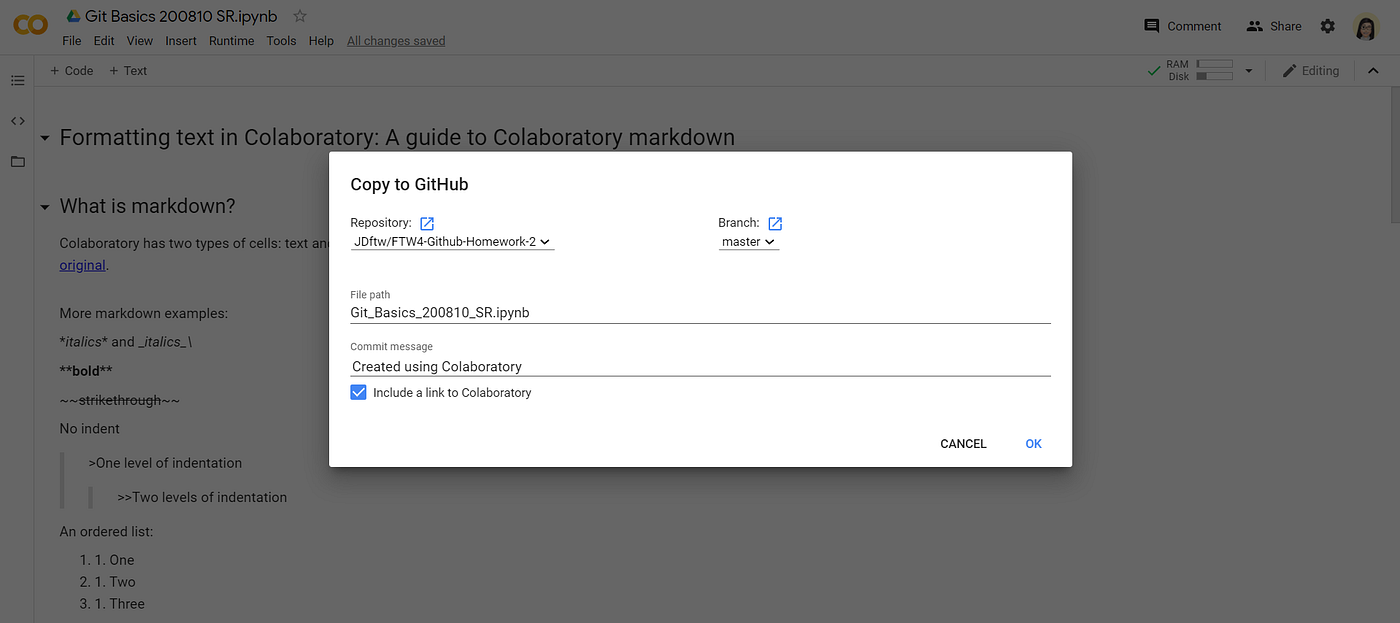
Task: Open the Tools menu
Action: tap(281, 41)
